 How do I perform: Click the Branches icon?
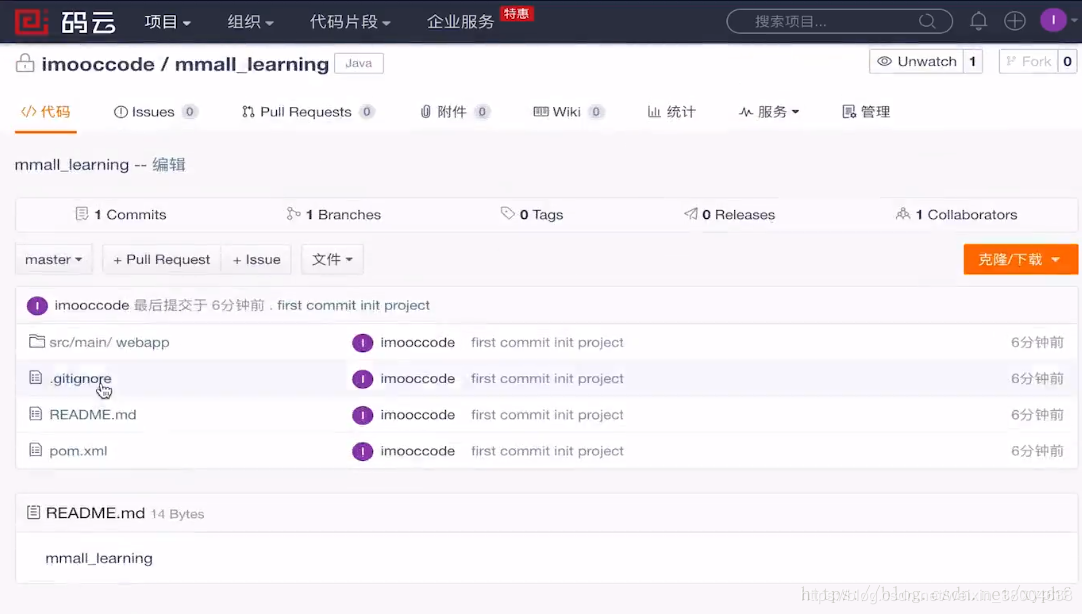point(293,214)
